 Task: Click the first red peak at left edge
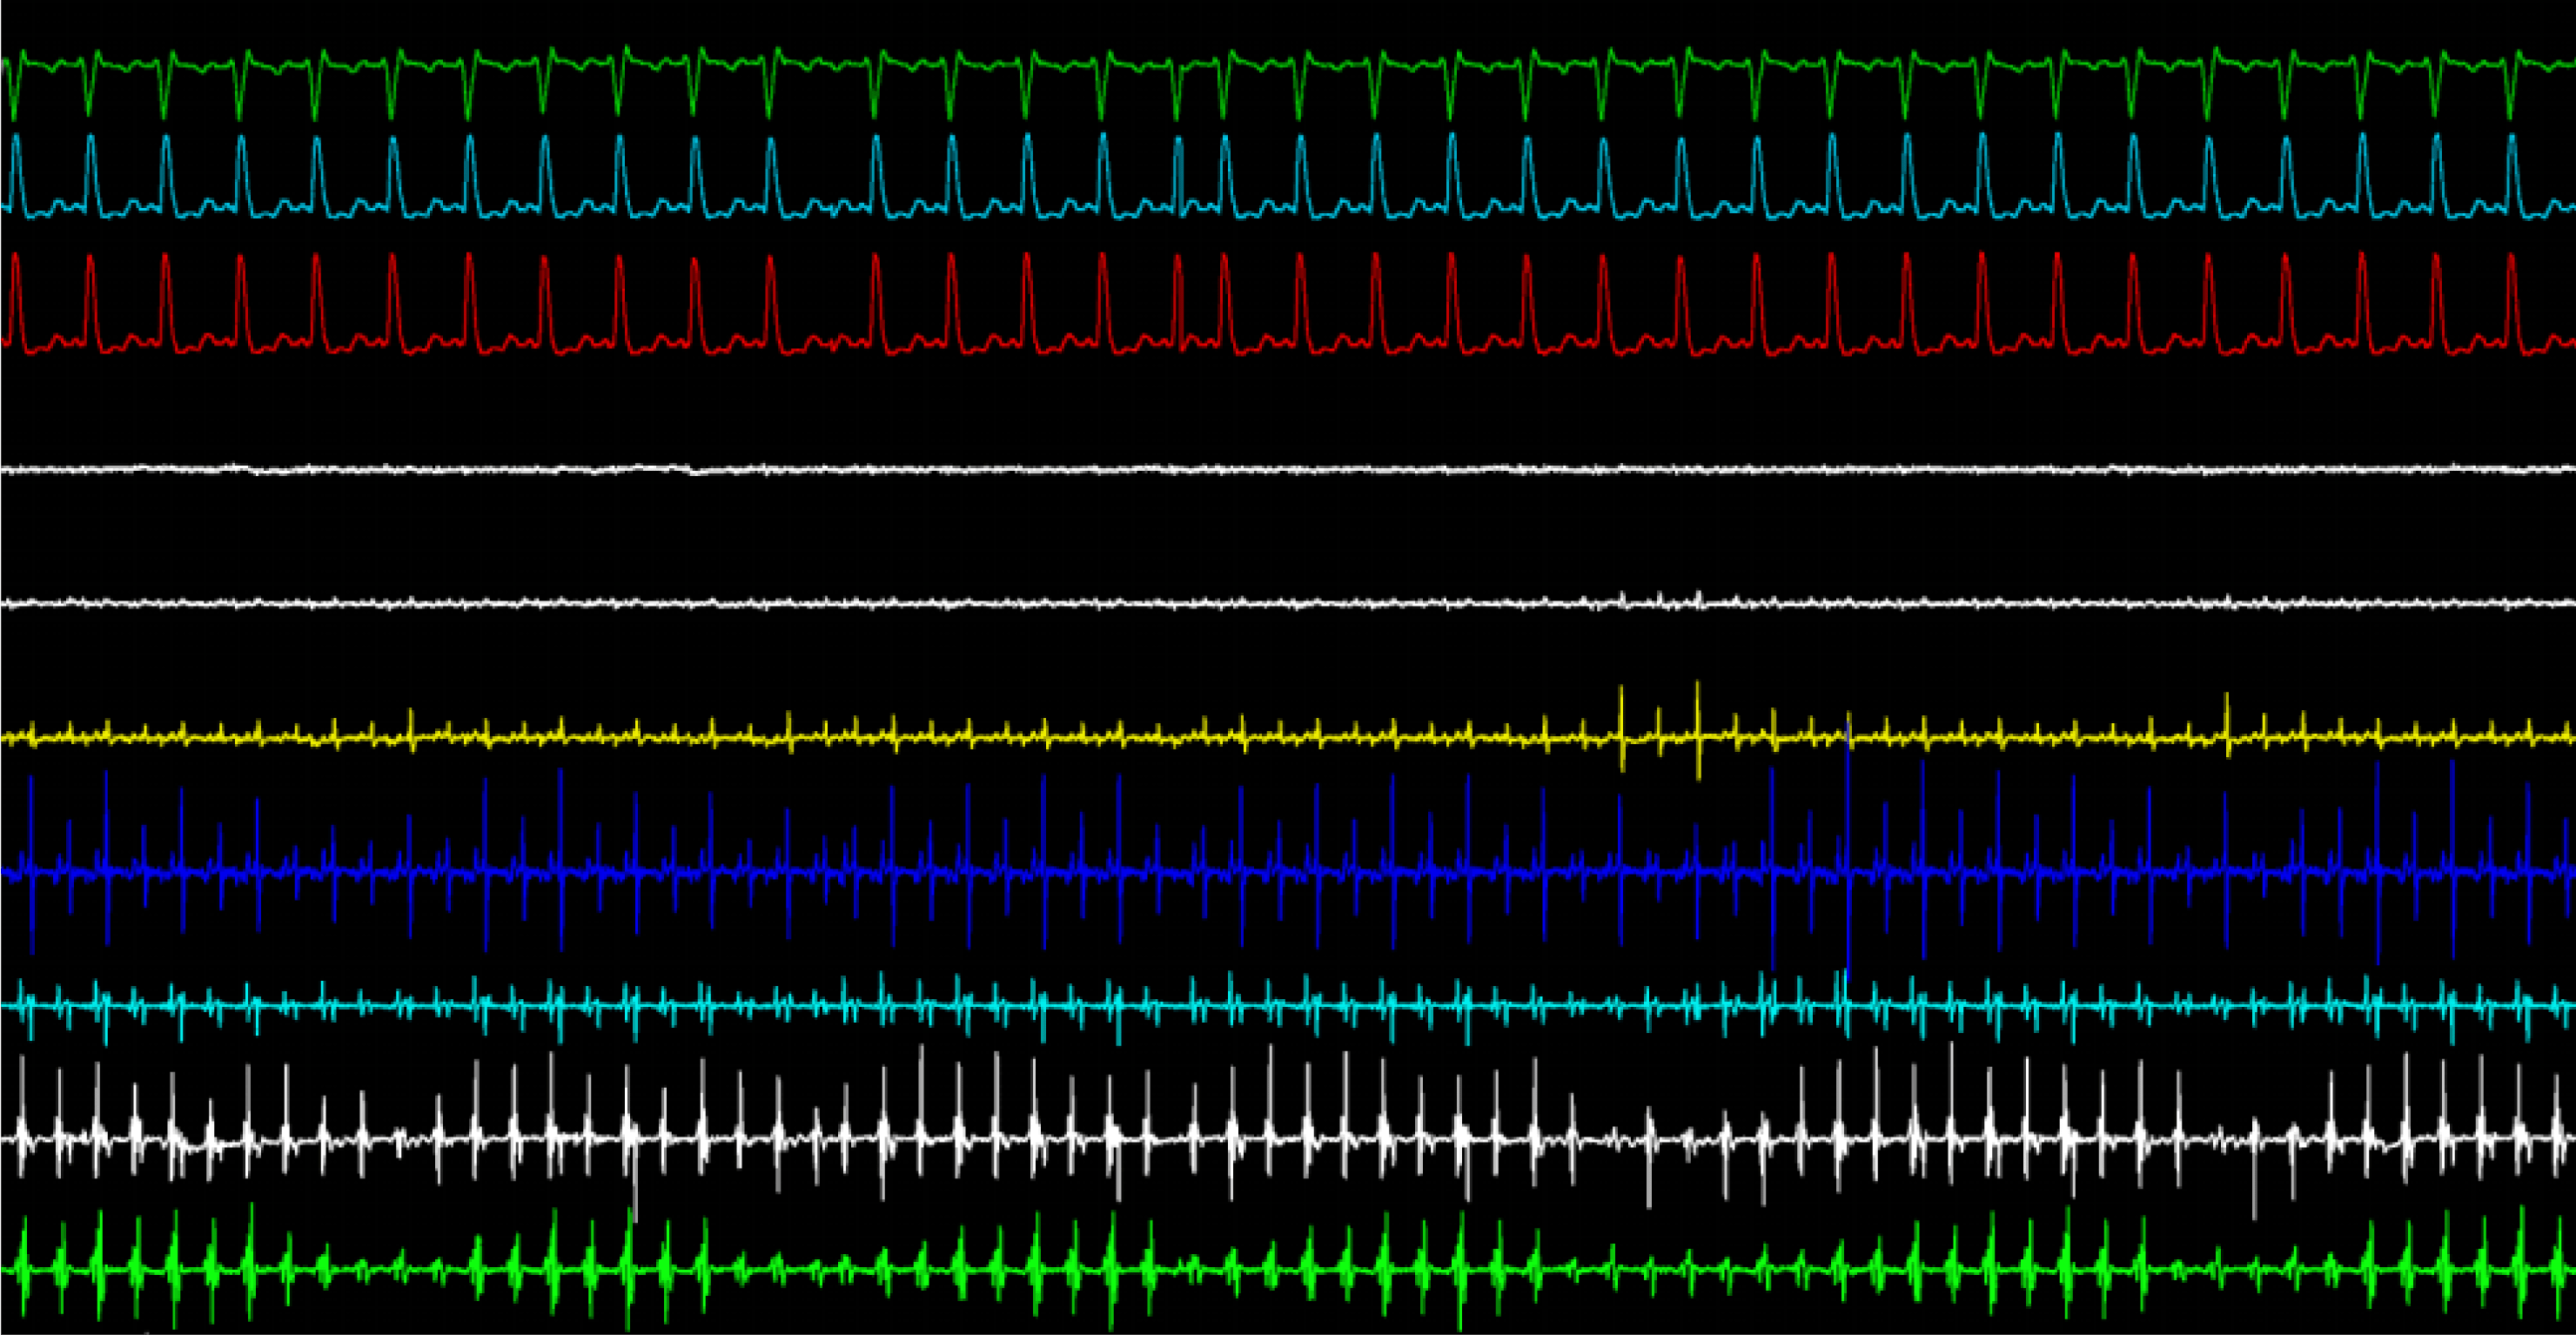(15, 298)
